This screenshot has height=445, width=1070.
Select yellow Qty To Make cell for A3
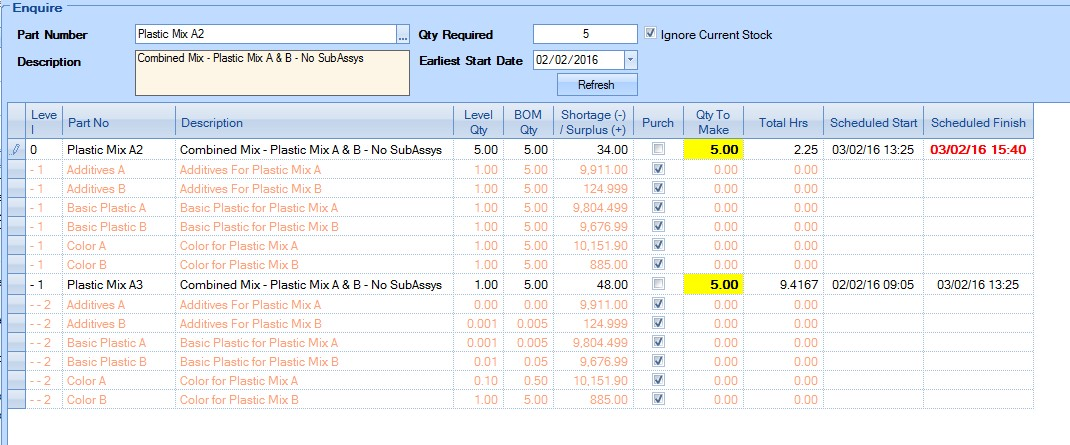(x=713, y=285)
